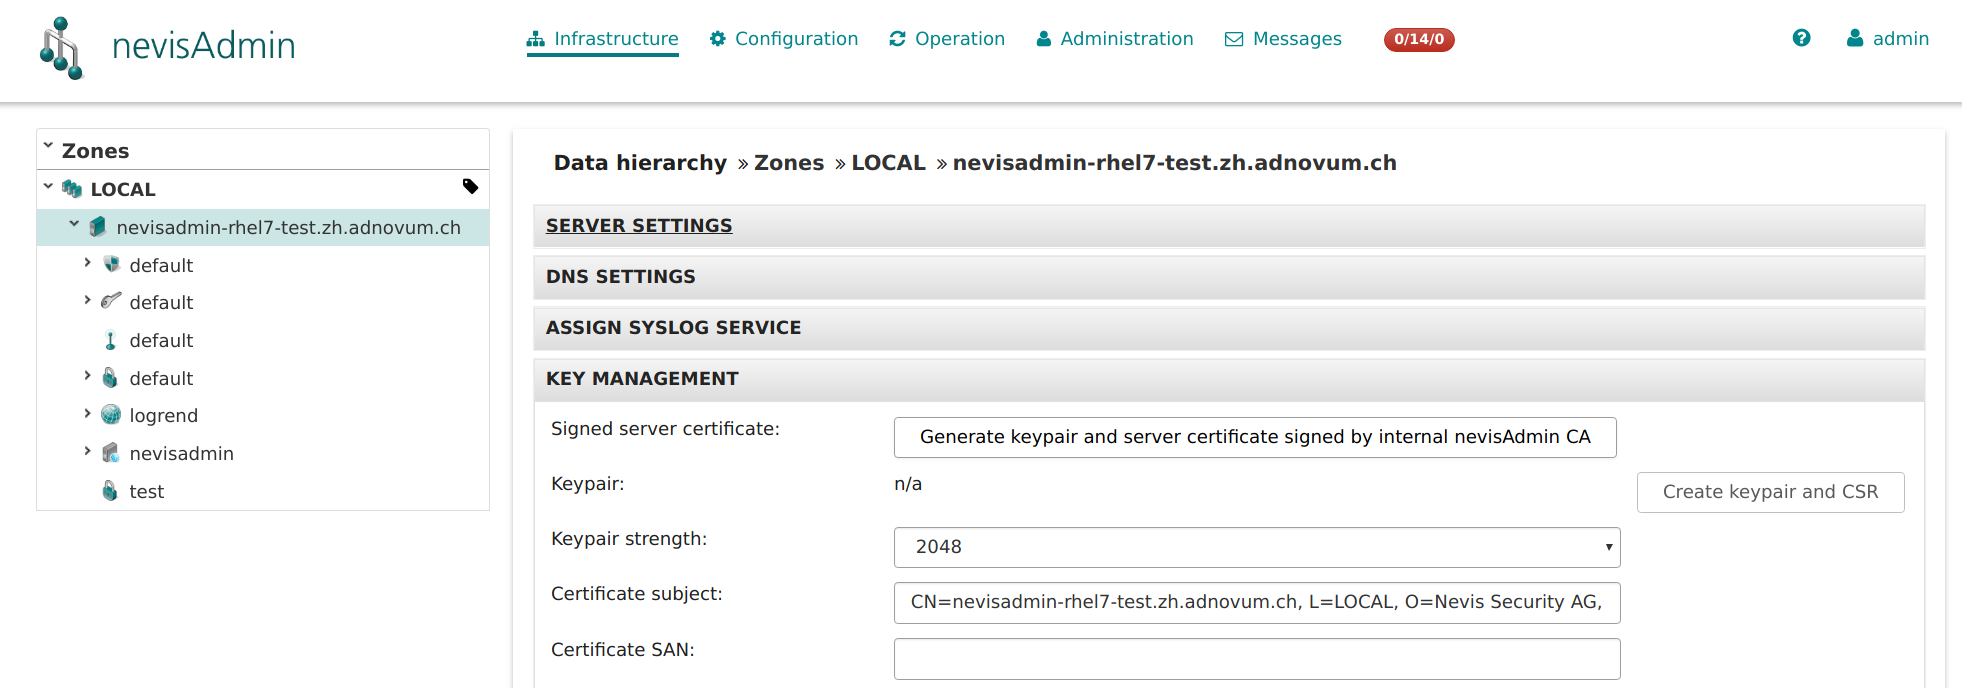The height and width of the screenshot is (688, 1962).
Task: Click the tag icon in LOCAL row
Action: [x=470, y=187]
